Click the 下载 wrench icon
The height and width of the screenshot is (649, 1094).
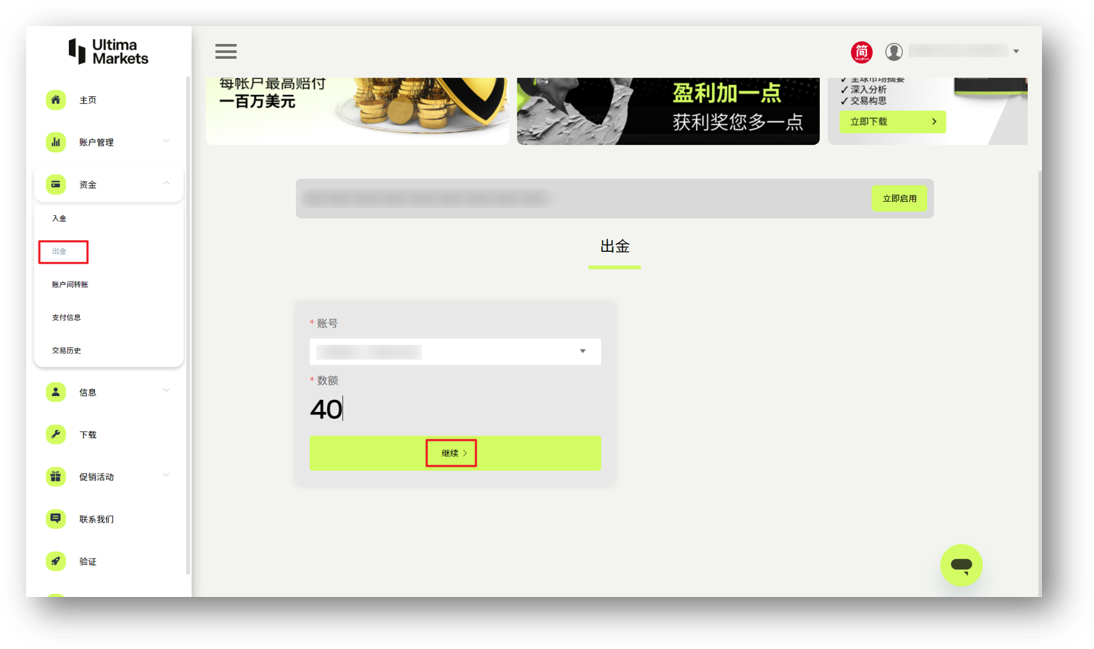pyautogui.click(x=56, y=434)
